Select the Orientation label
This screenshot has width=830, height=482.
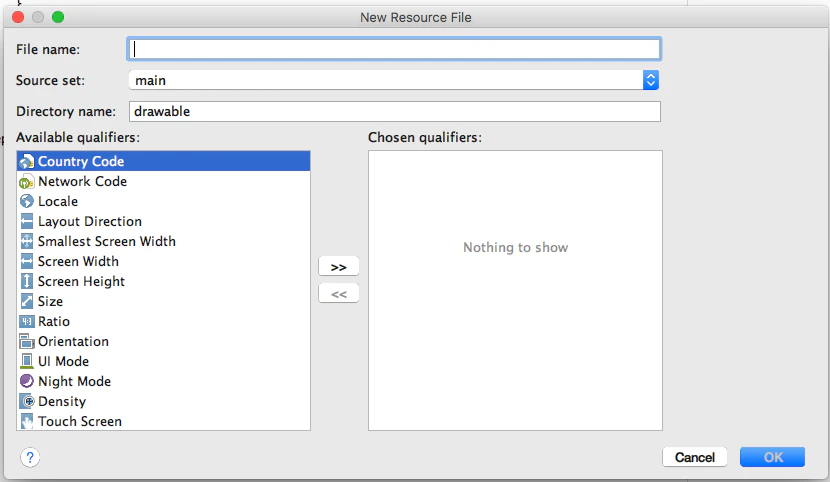(74, 342)
